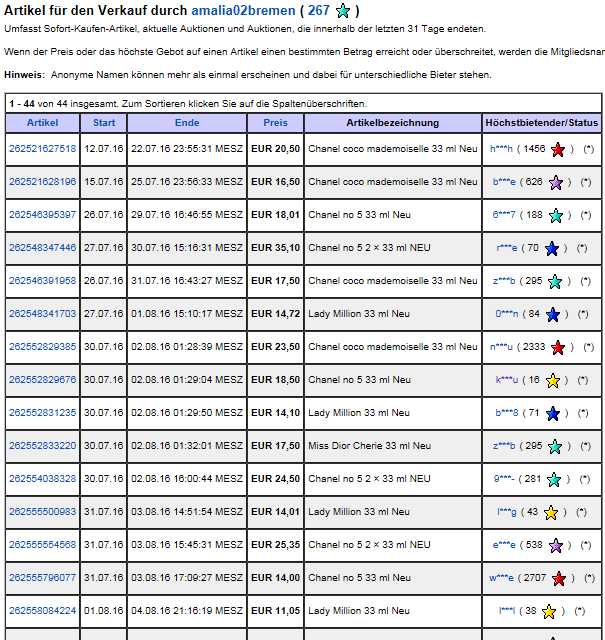Click the red star next to h***h 1456

tap(558, 150)
